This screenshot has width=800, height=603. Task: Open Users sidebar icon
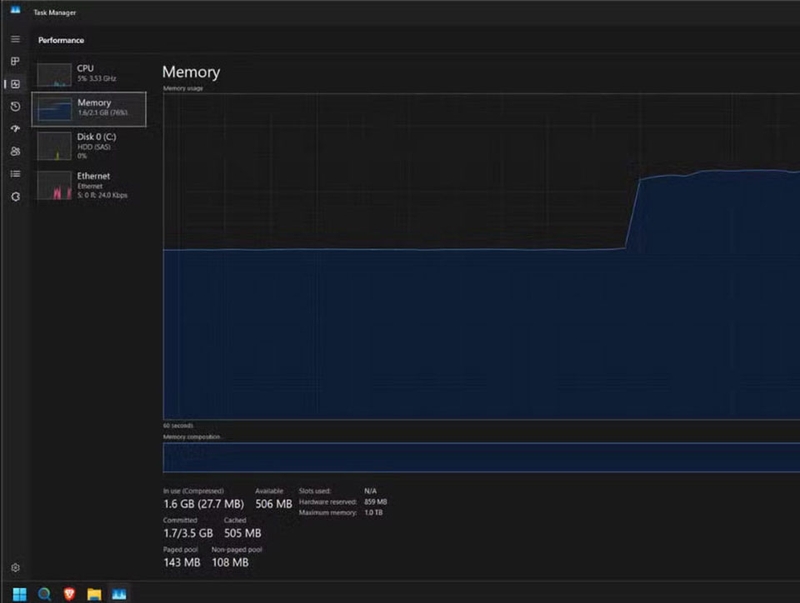(x=15, y=151)
